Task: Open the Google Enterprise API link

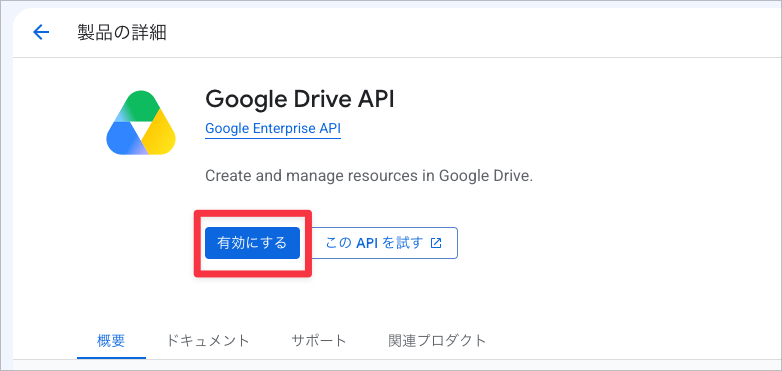Action: (273, 129)
